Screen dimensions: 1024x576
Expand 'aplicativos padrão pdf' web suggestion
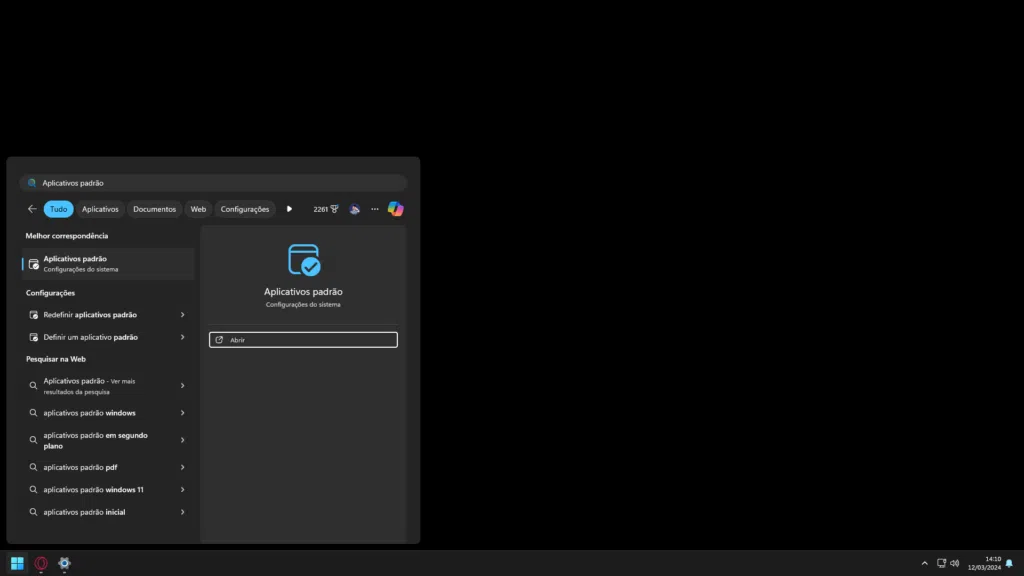tap(183, 467)
